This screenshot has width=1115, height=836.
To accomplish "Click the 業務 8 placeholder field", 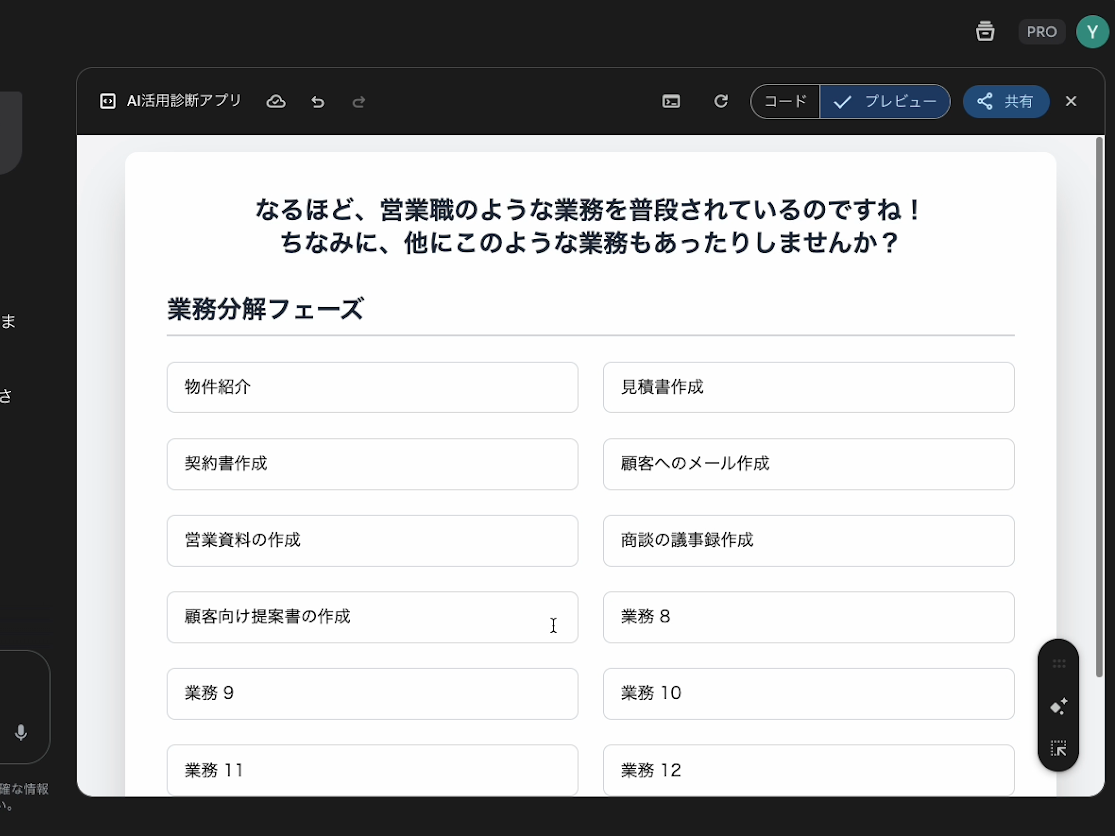I will click(808, 617).
